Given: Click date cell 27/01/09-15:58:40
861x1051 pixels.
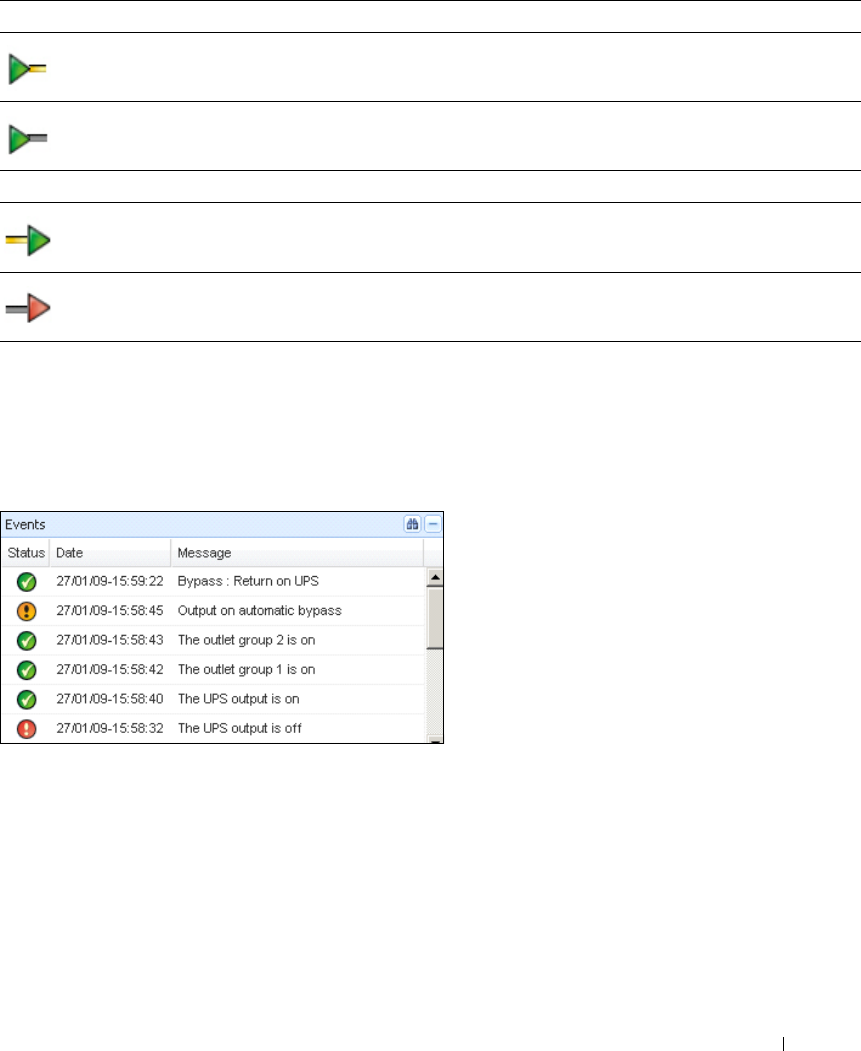Looking at the screenshot, I should point(110,699).
